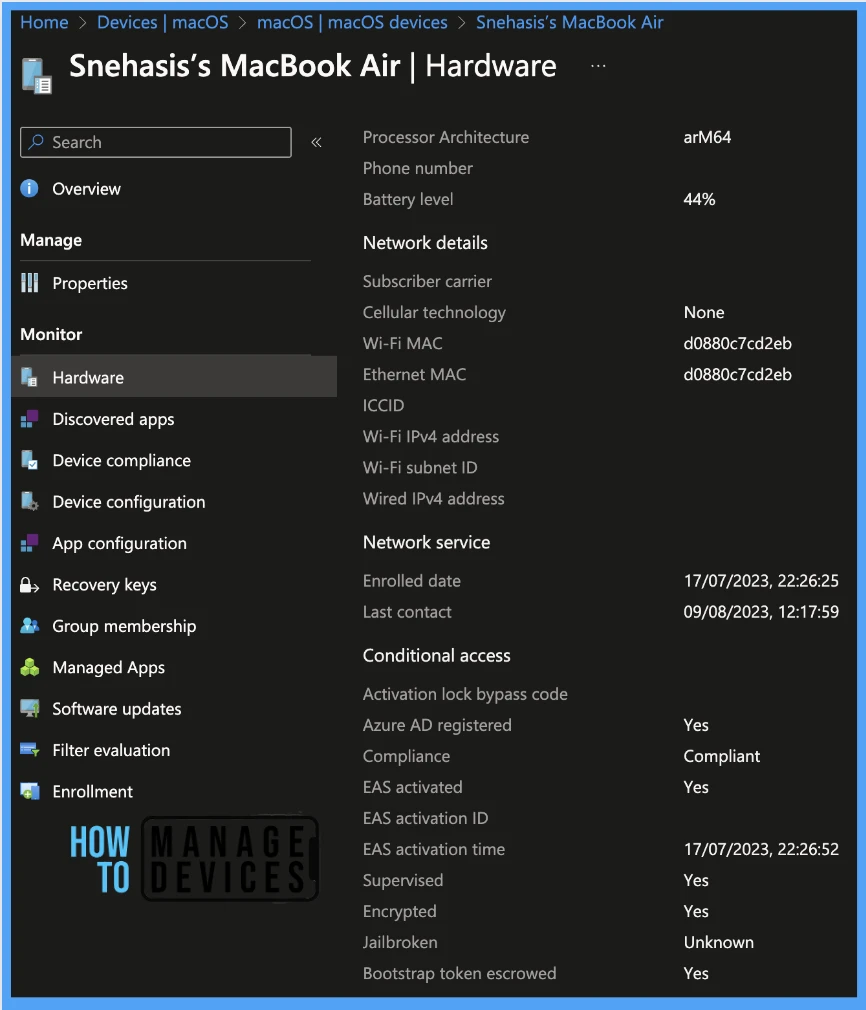Image resolution: width=866 pixels, height=1010 pixels.
Task: Open Discovered apps page
Action: [x=113, y=419]
